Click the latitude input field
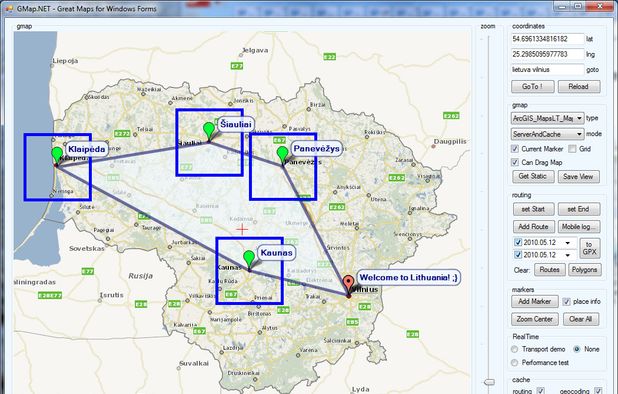The image size is (618, 394). [547, 39]
